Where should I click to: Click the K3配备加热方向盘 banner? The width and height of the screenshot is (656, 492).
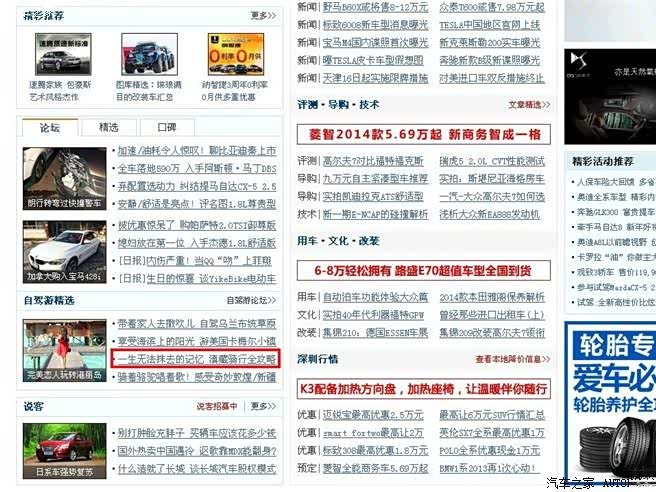pyautogui.click(x=424, y=389)
